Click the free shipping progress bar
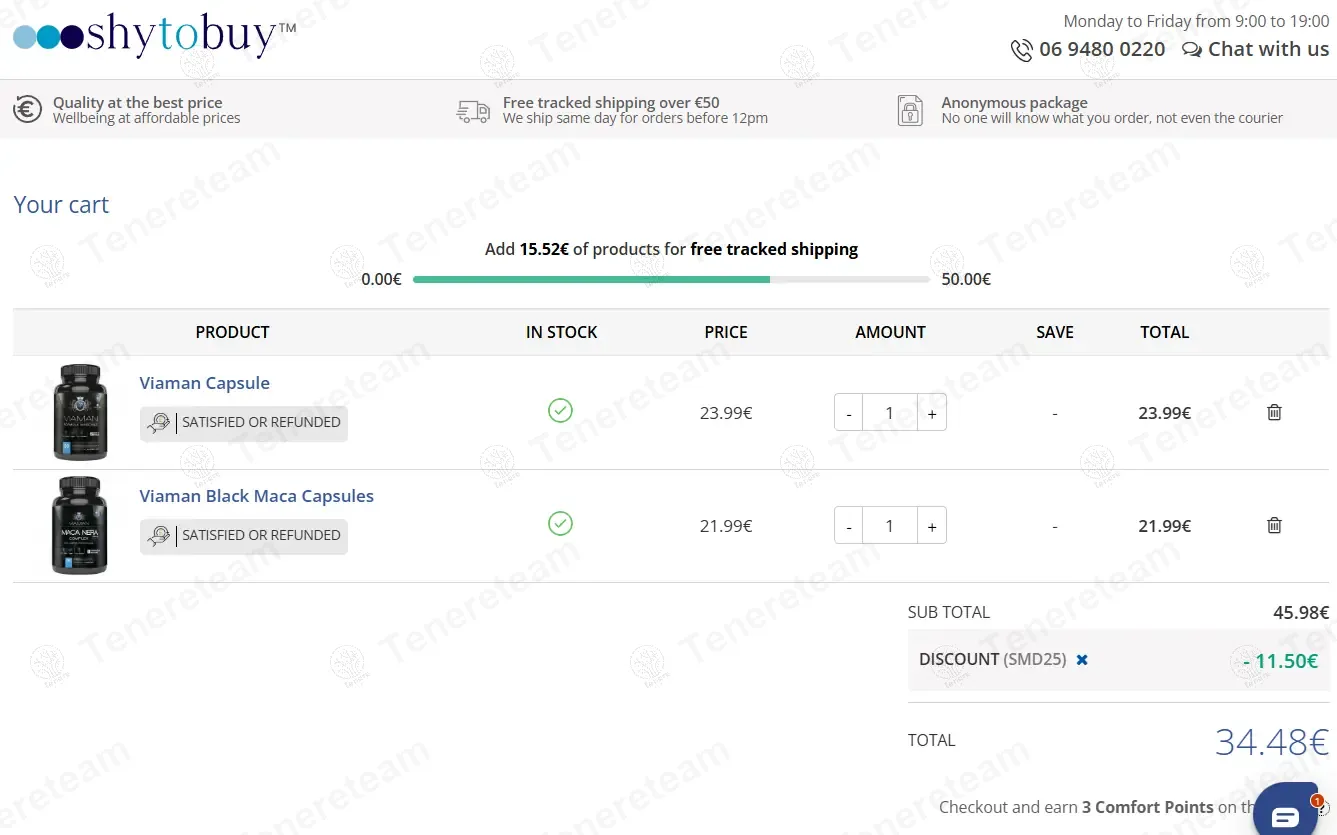Image resolution: width=1337 pixels, height=835 pixels. point(671,280)
